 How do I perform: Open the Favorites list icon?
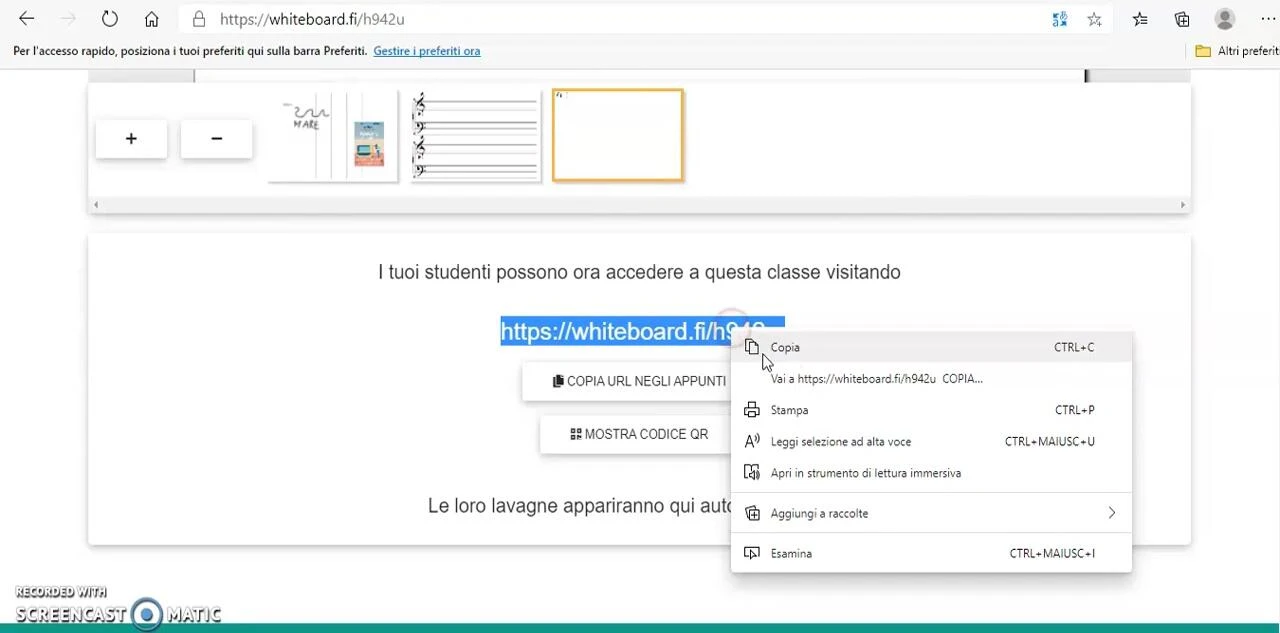[x=1139, y=19]
